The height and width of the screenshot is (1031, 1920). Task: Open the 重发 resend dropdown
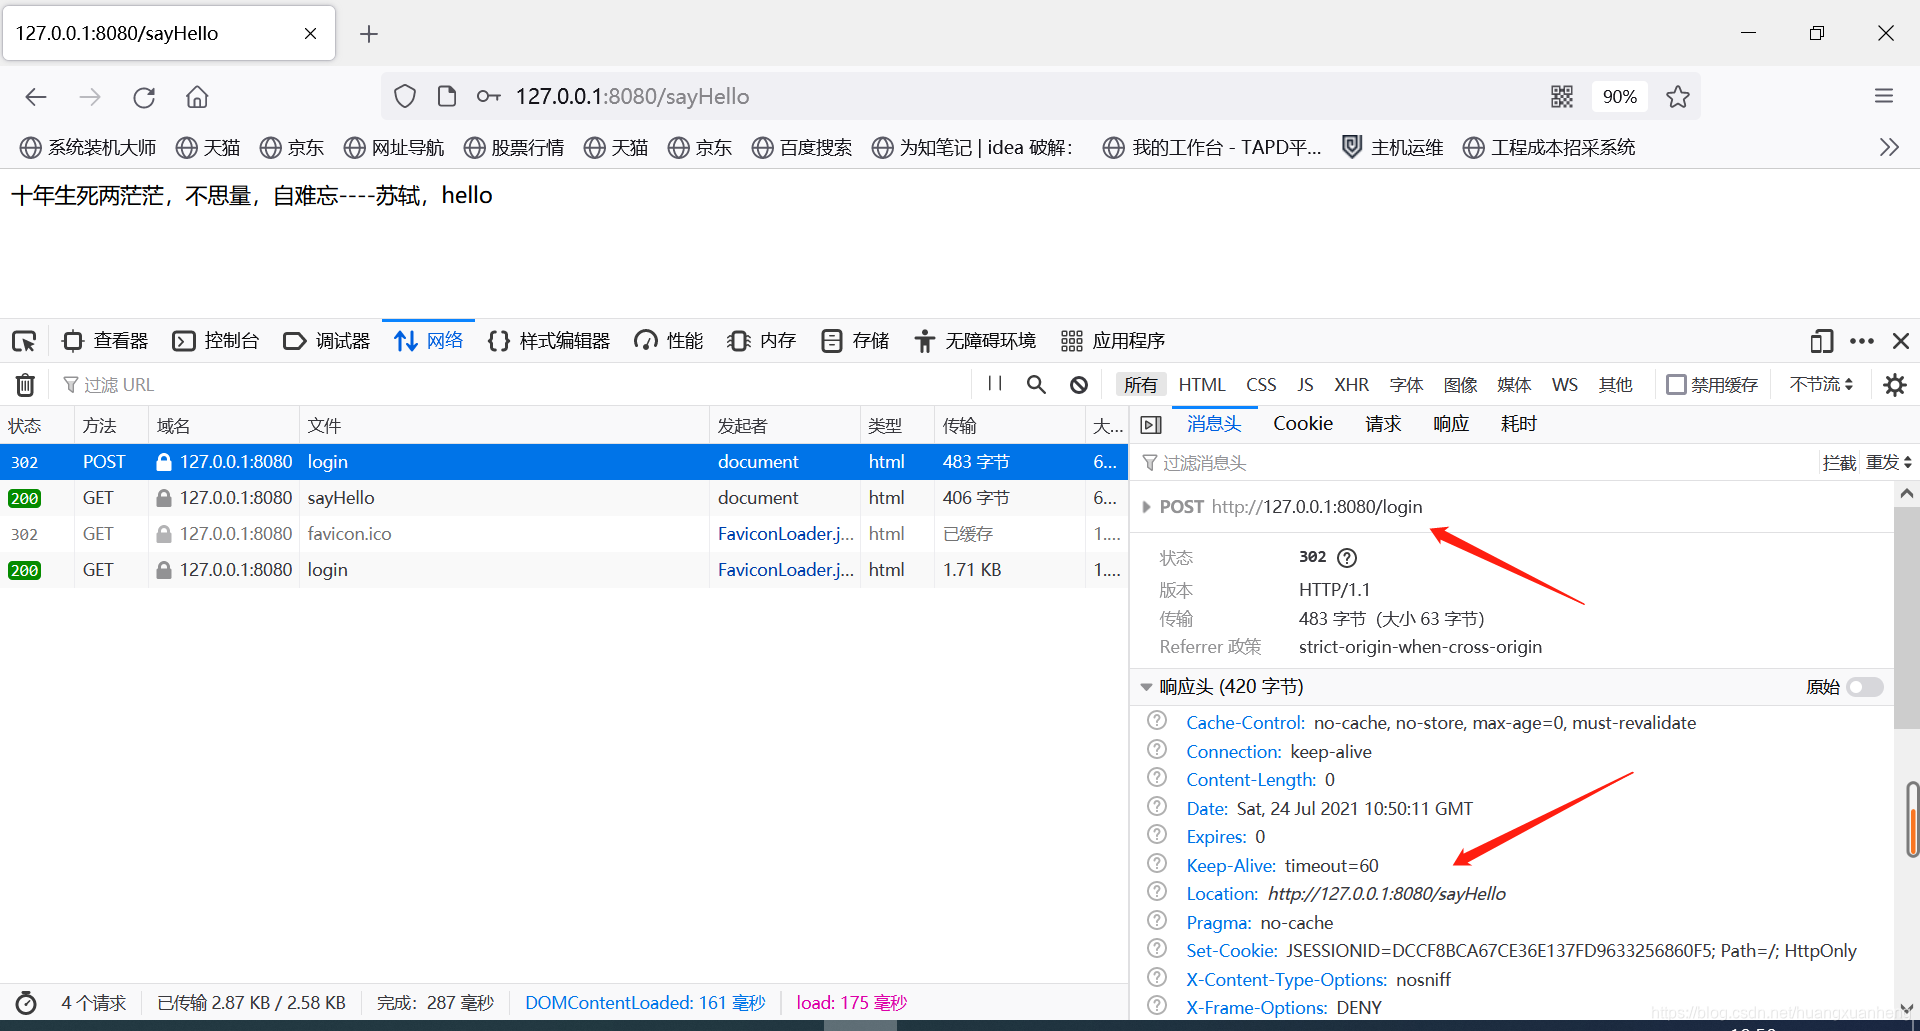1889,462
